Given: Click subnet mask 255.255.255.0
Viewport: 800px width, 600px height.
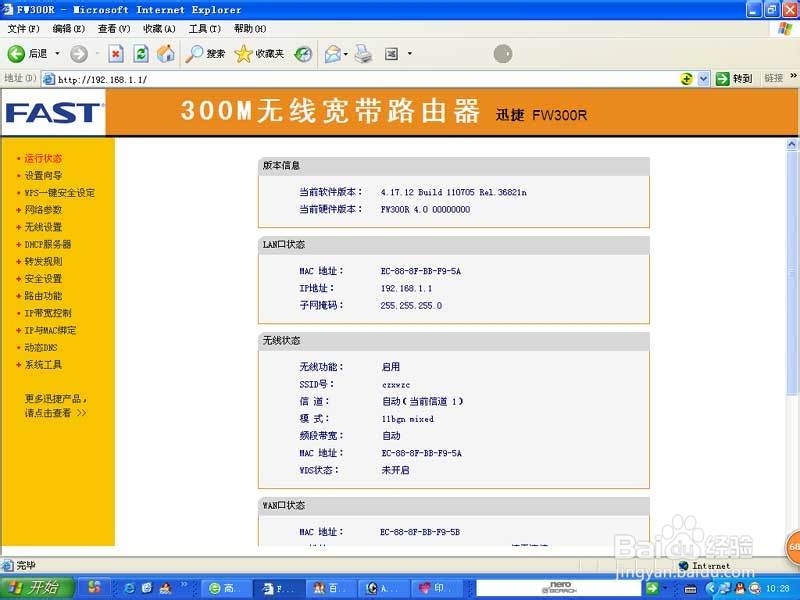Looking at the screenshot, I should click(x=411, y=306).
